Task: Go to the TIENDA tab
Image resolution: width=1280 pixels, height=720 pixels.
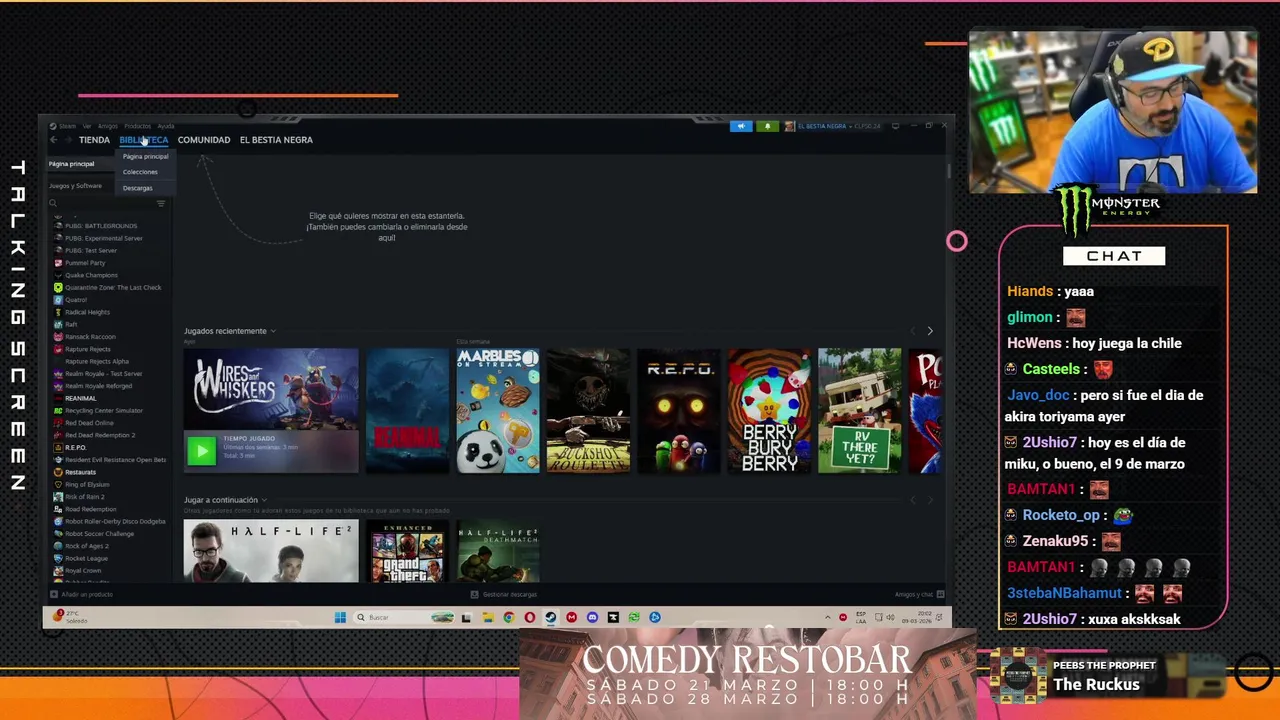Action: (94, 140)
